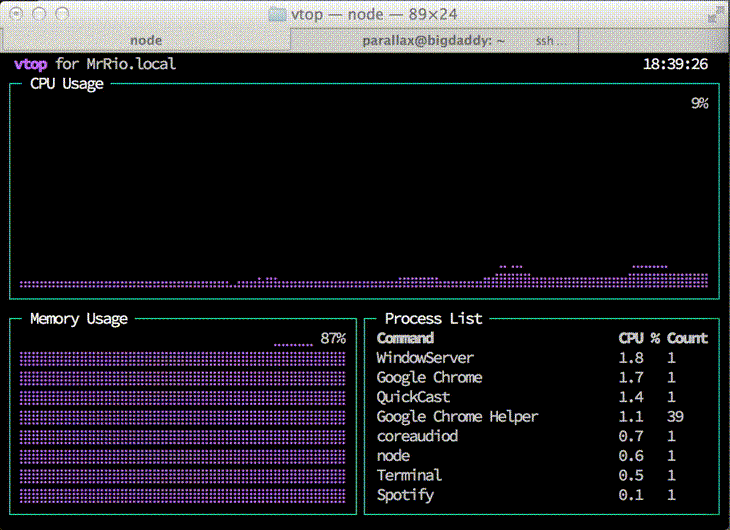
Task: Click the Command column header
Action: pos(405,338)
